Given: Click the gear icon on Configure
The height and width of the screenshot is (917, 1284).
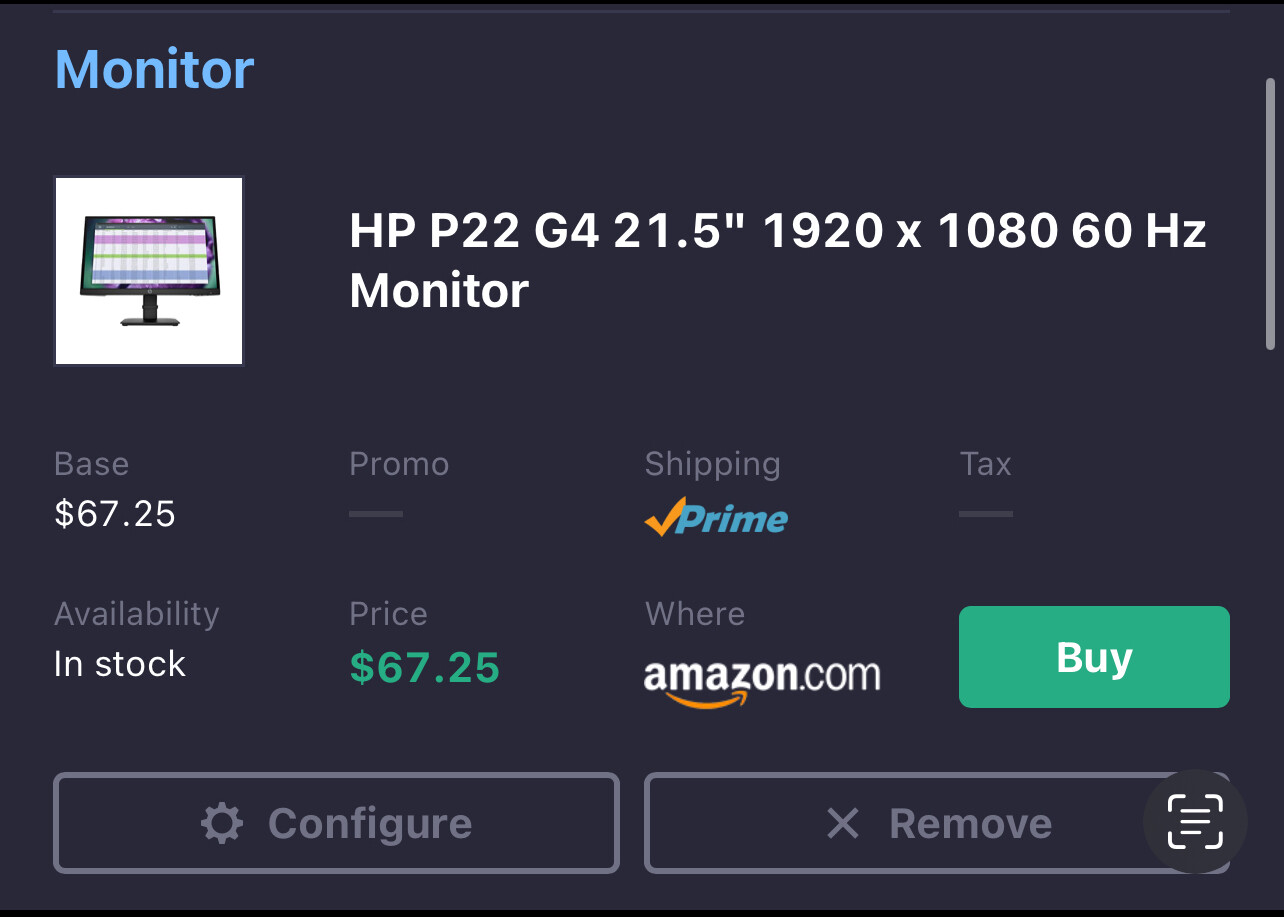Looking at the screenshot, I should click(222, 824).
